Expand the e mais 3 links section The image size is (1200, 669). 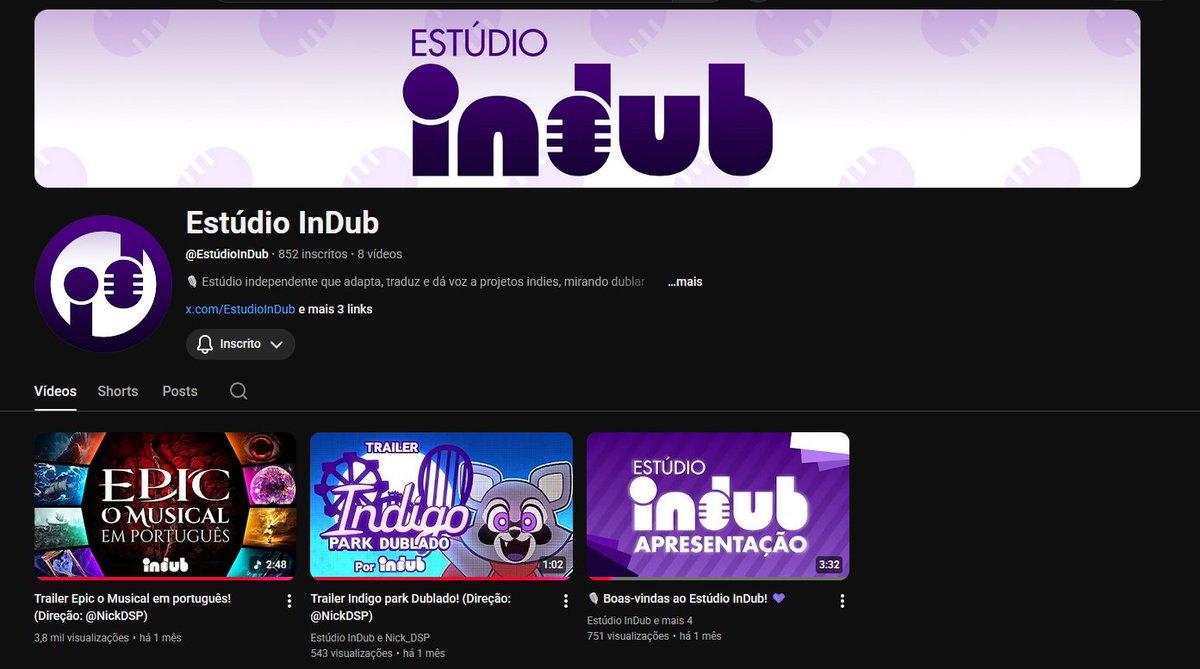click(336, 309)
